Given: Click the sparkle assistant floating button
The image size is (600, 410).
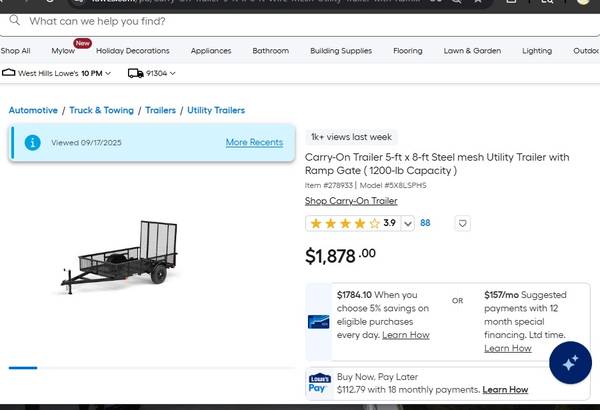Looking at the screenshot, I should point(570,363).
